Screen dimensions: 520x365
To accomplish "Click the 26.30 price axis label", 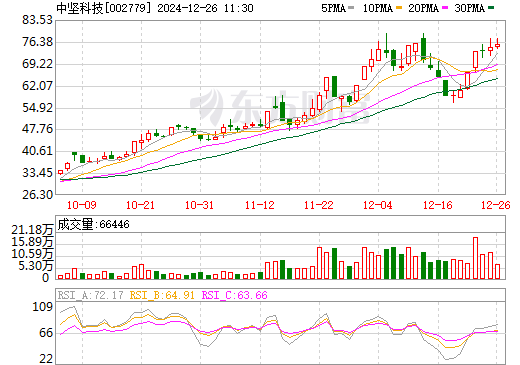I will click(x=37, y=194).
